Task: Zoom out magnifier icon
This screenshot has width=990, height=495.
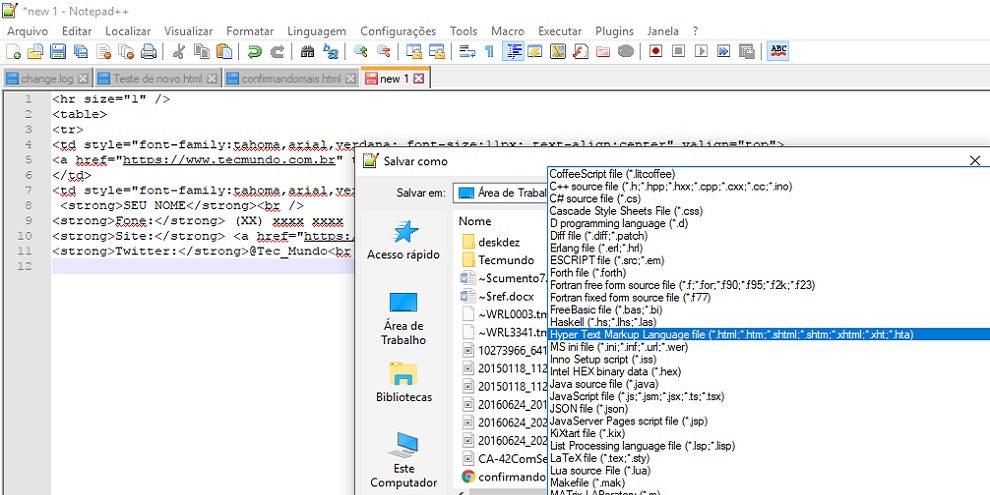Action: (383, 52)
